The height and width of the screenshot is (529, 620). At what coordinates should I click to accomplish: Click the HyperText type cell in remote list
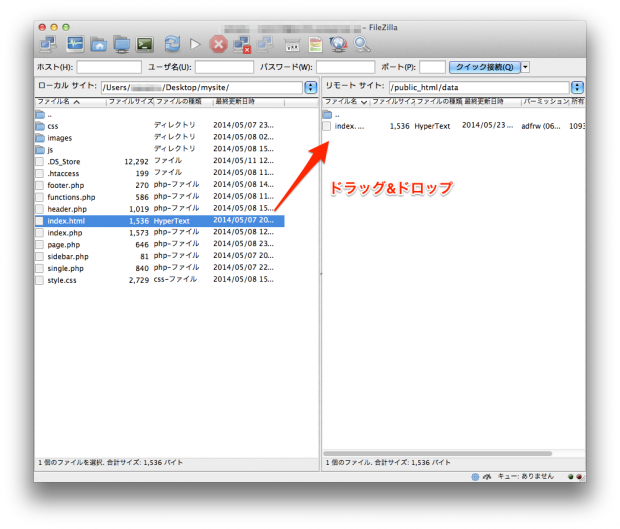click(432, 126)
